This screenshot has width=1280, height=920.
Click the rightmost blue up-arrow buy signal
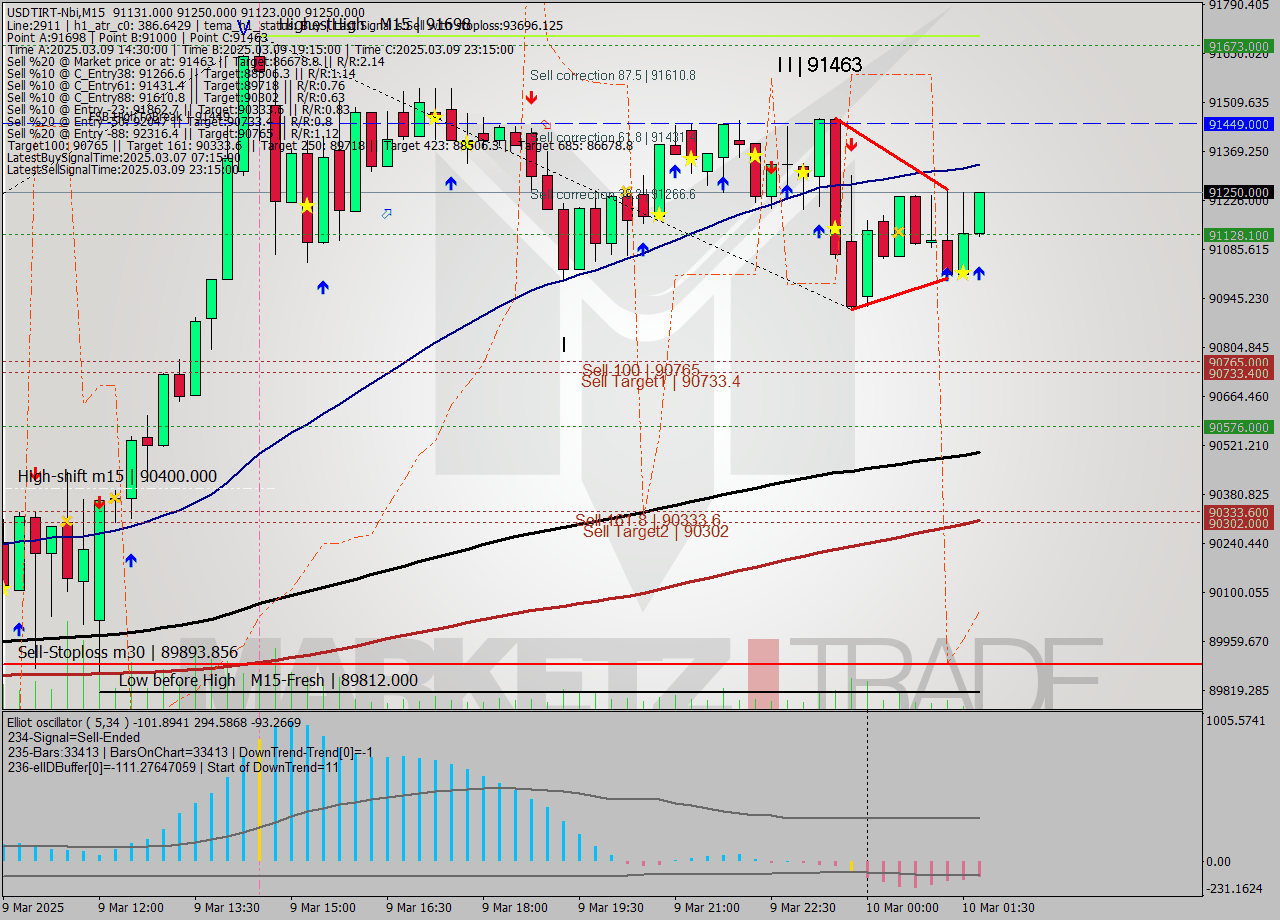tap(978, 274)
